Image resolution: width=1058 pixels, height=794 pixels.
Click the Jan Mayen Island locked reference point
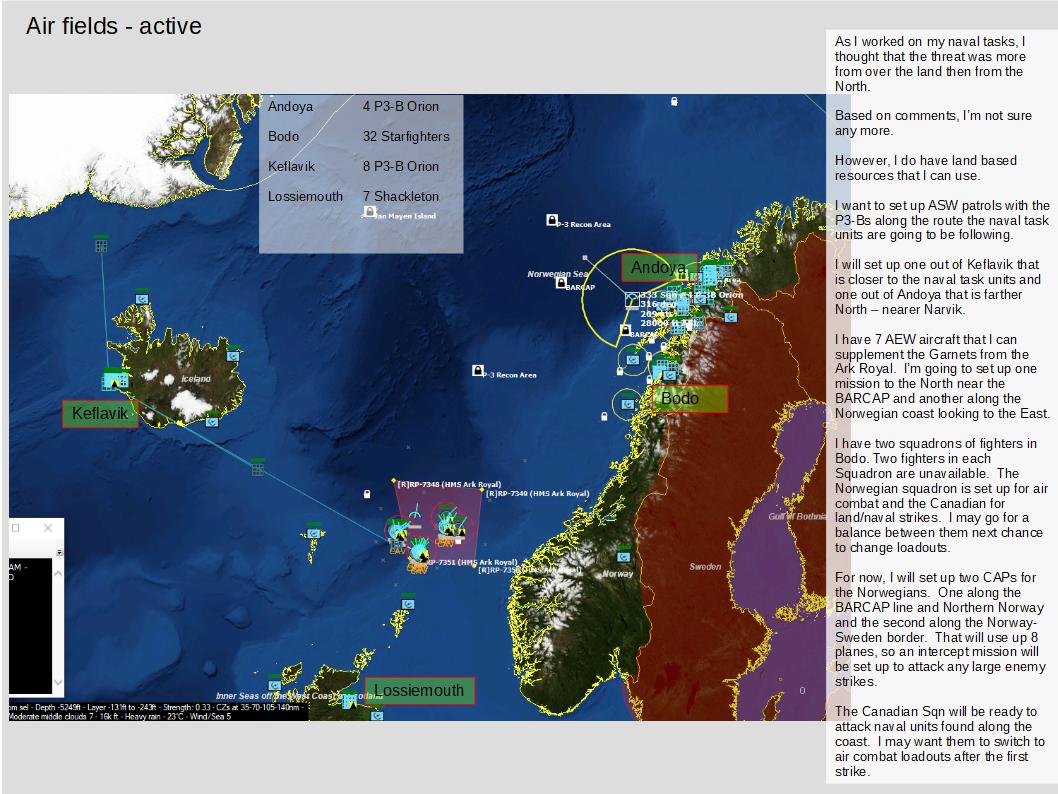(369, 212)
